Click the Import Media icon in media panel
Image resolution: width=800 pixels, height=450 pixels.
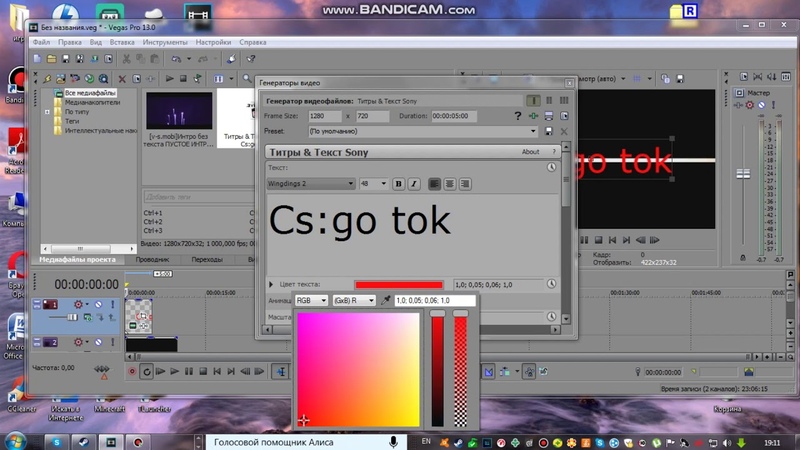(61, 79)
